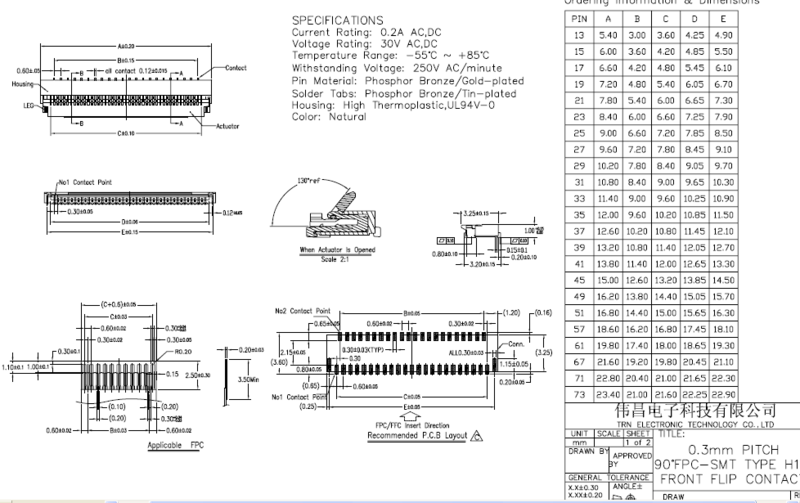Click the FPC/FFC Insert Direction arrow
The image size is (800, 503).
pyautogui.click(x=411, y=416)
